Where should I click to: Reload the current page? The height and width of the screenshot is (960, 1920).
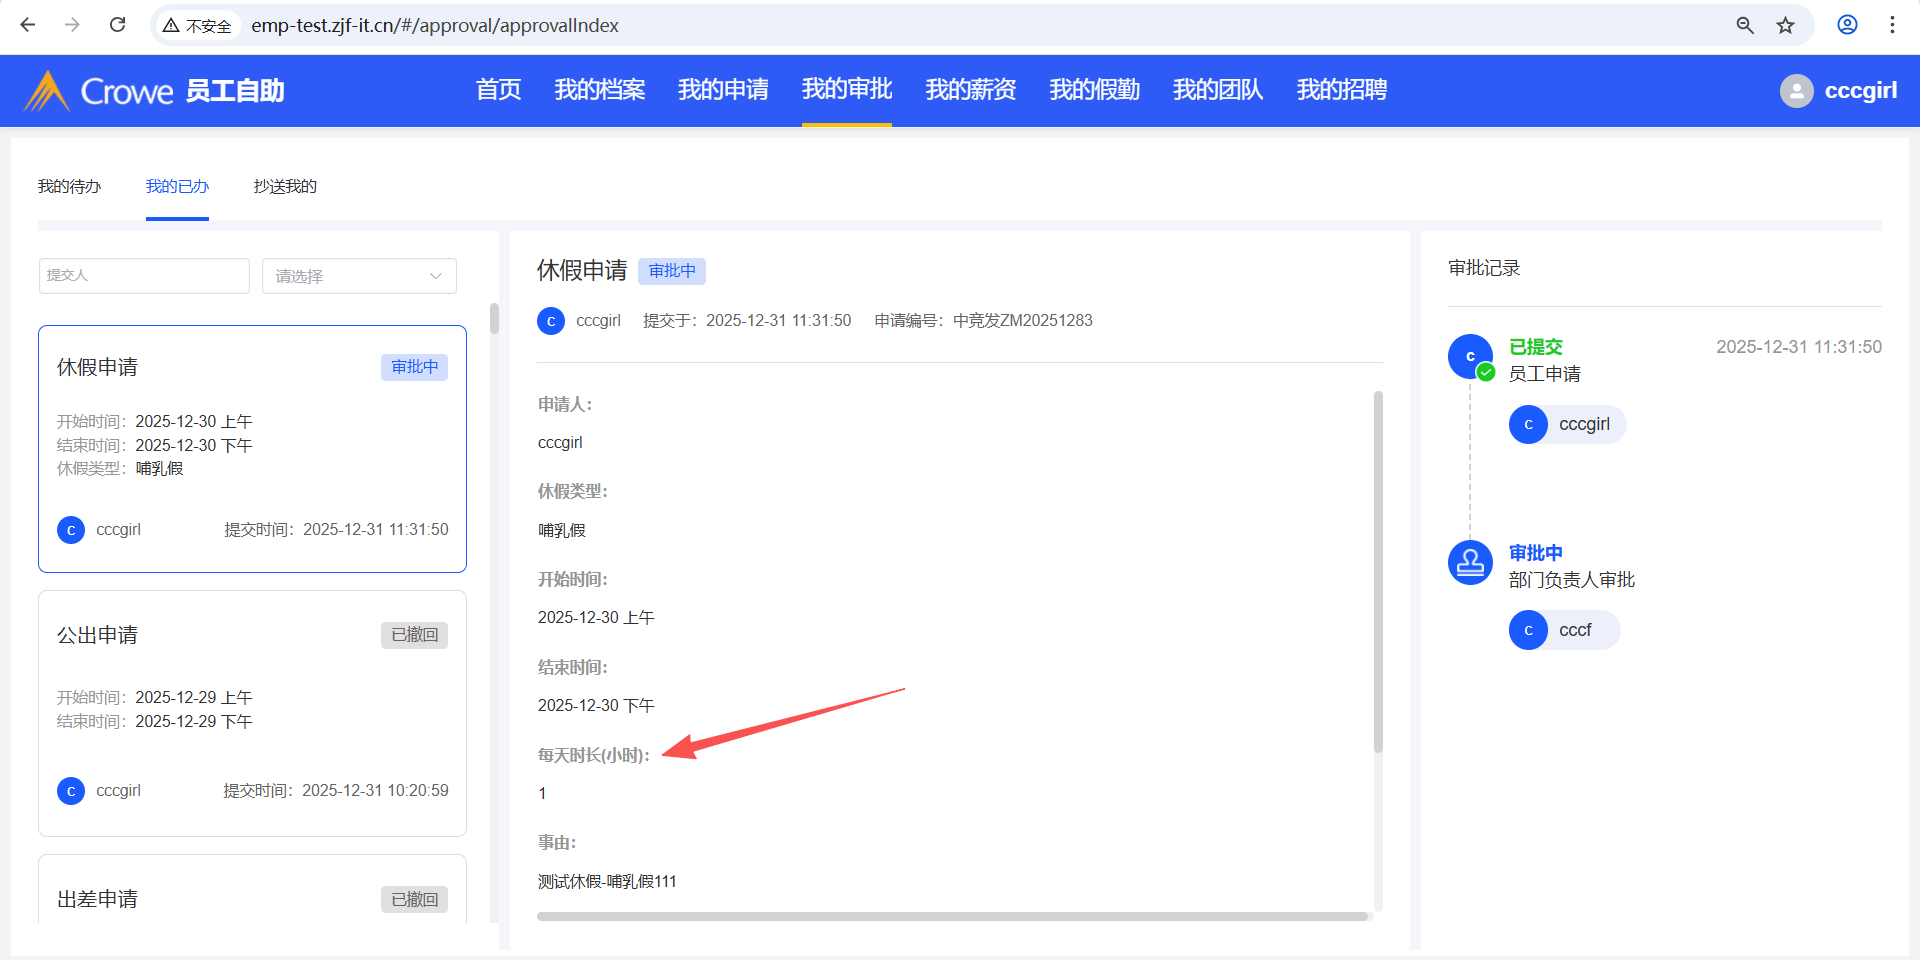point(117,25)
